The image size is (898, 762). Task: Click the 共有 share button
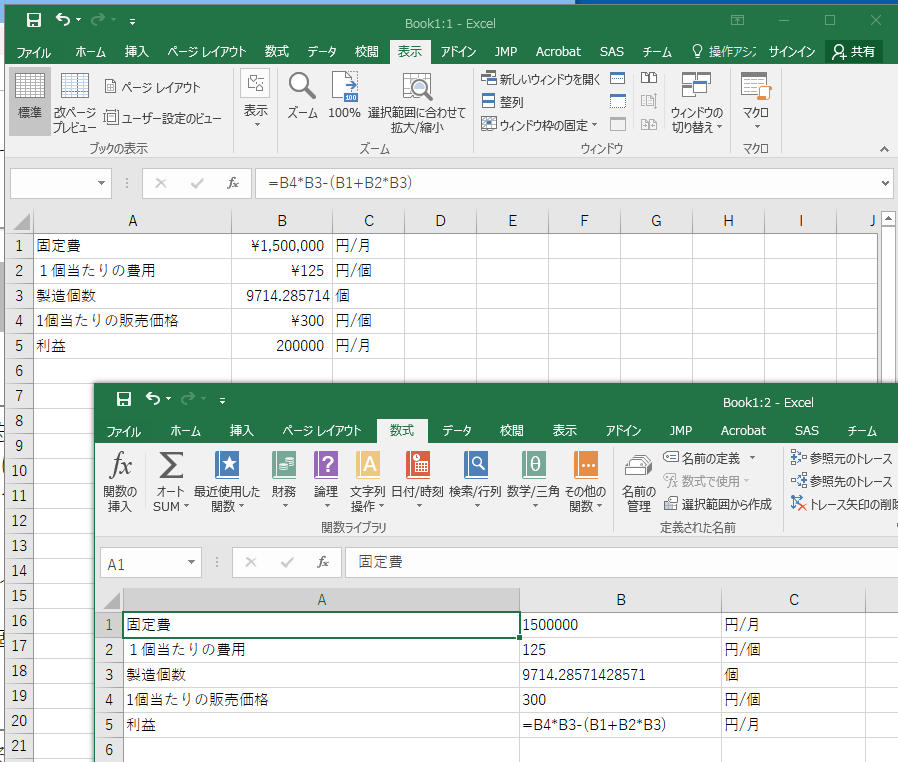click(854, 52)
